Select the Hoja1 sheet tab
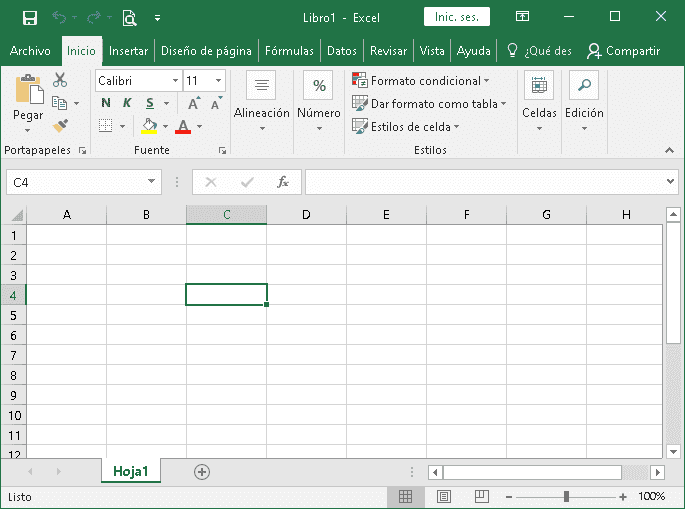This screenshot has width=685, height=509. (x=131, y=472)
